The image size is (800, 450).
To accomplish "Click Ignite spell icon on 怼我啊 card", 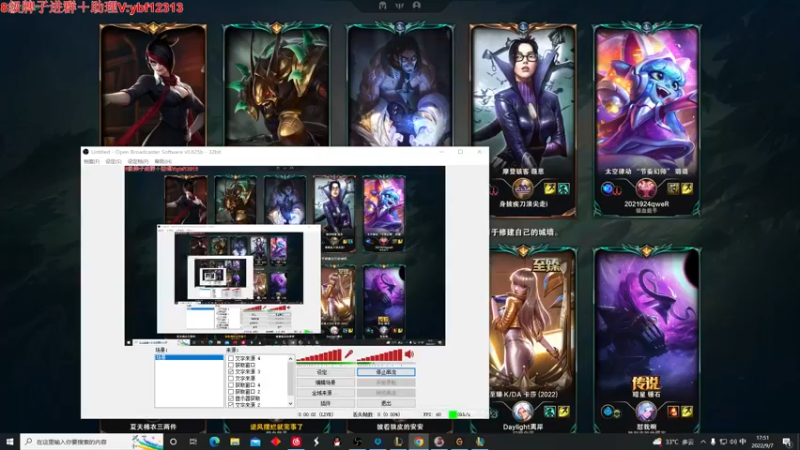I will pos(673,411).
